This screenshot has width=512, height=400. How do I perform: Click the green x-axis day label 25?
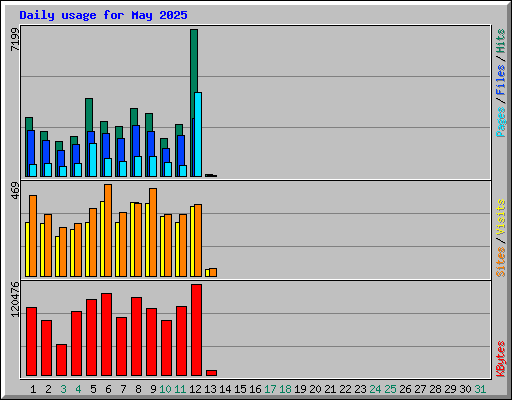(390, 389)
